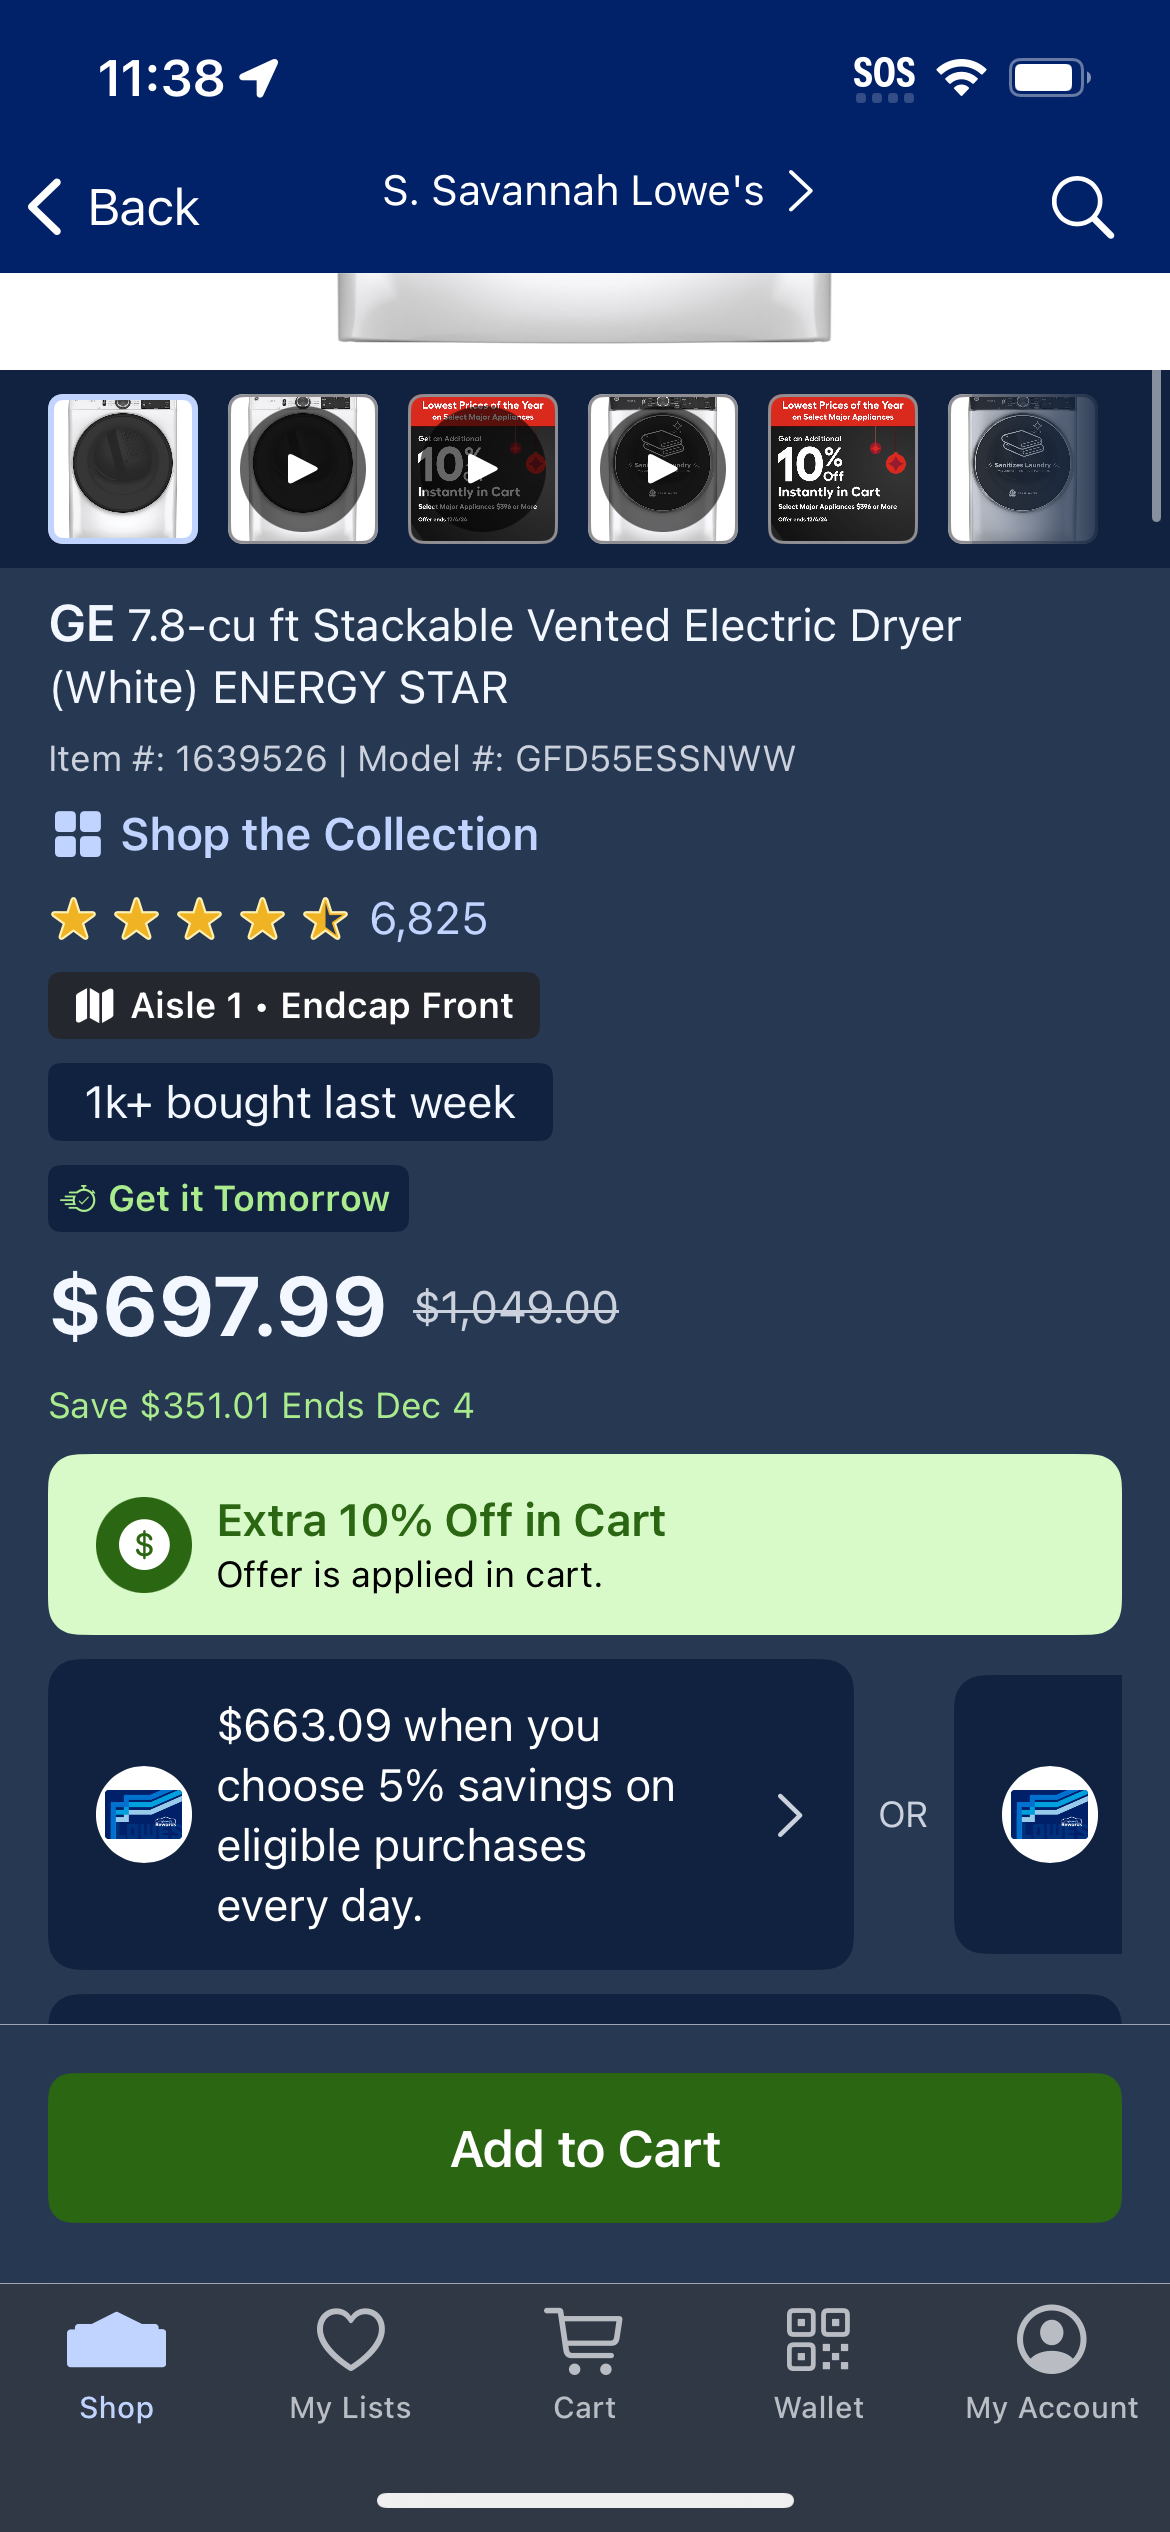
Task: Play the second thumbnail product video
Action: pyautogui.click(x=303, y=469)
